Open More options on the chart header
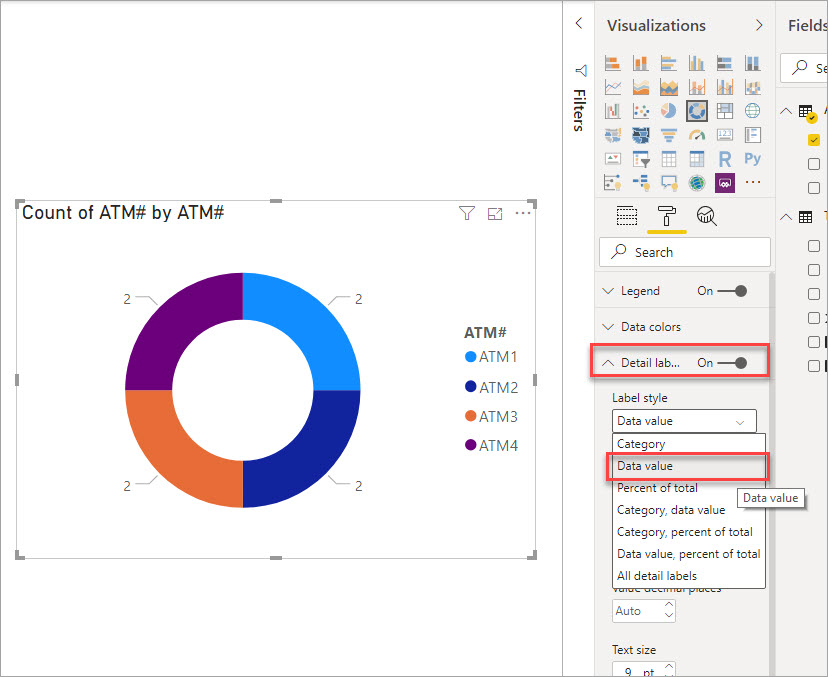 (x=523, y=213)
